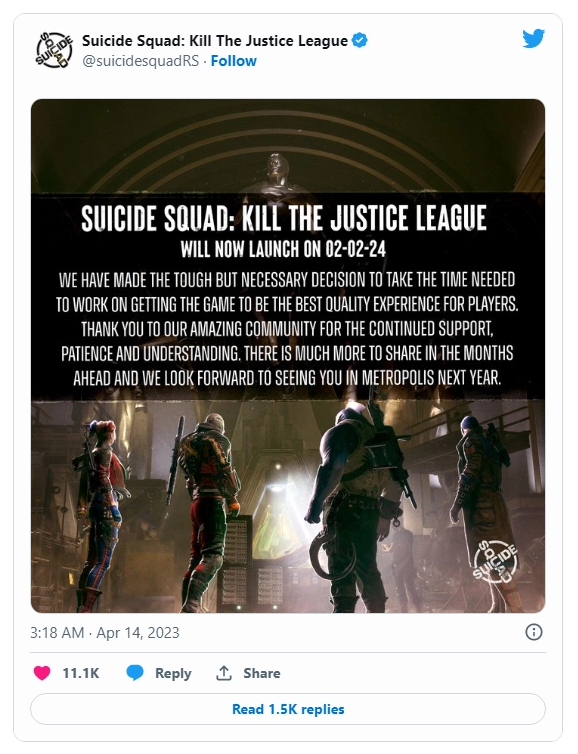
Task: Open the Read 1.5K replies button
Action: point(288,709)
